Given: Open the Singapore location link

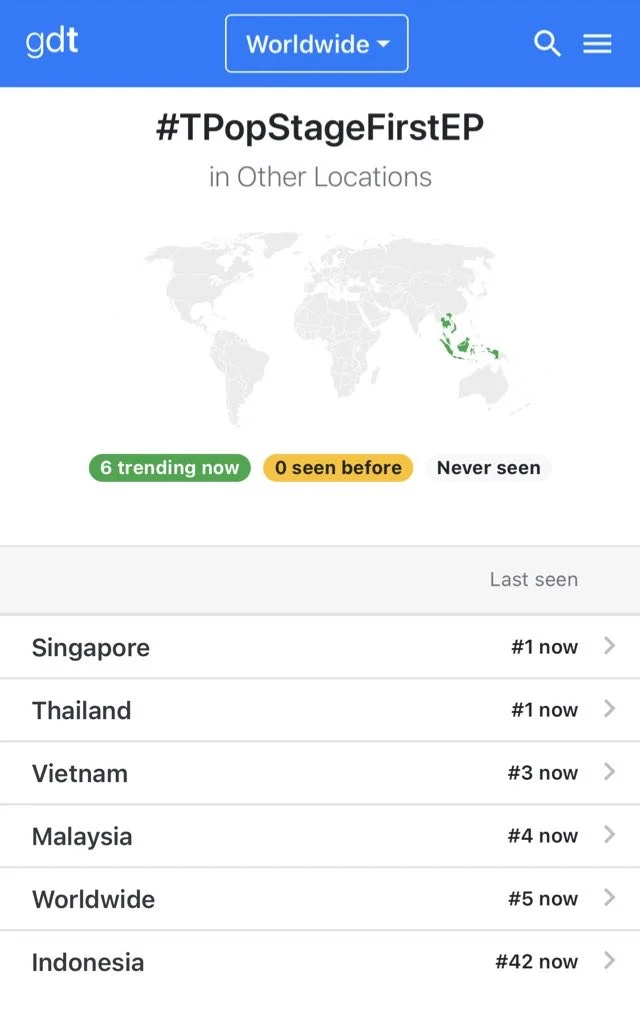Looking at the screenshot, I should (91, 648).
